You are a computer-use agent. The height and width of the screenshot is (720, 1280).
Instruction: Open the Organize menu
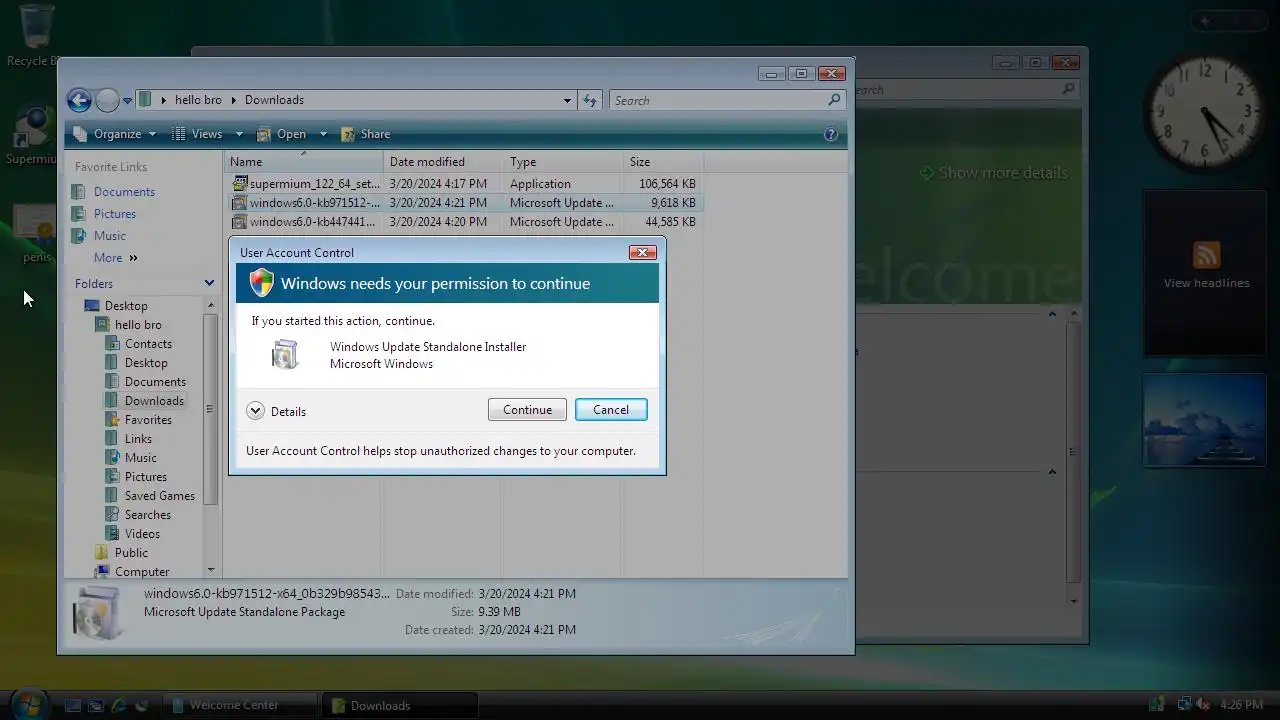click(x=116, y=134)
